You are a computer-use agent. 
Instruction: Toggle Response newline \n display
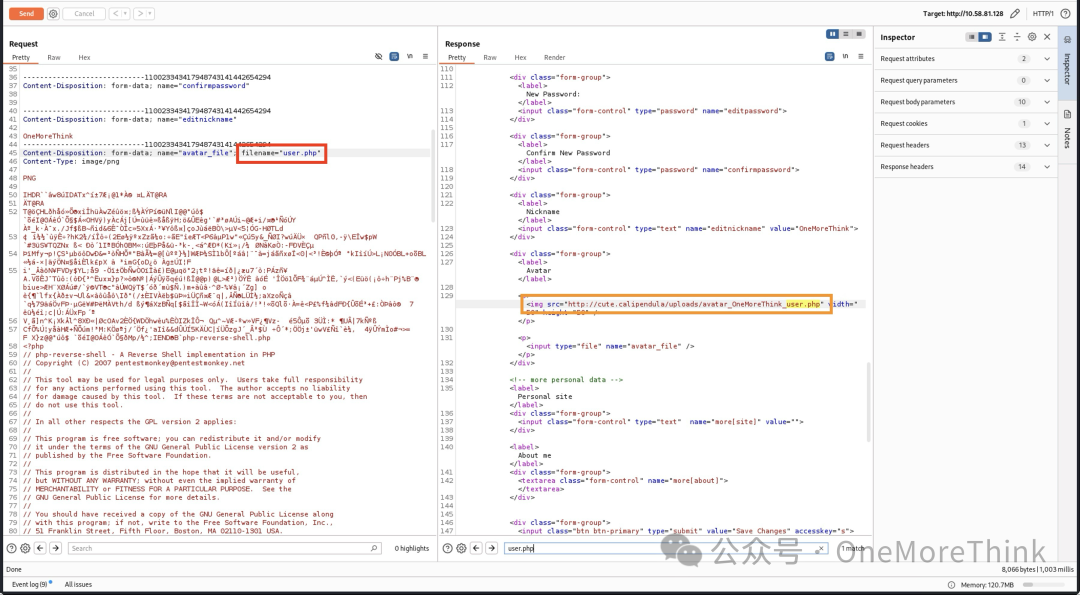(846, 56)
